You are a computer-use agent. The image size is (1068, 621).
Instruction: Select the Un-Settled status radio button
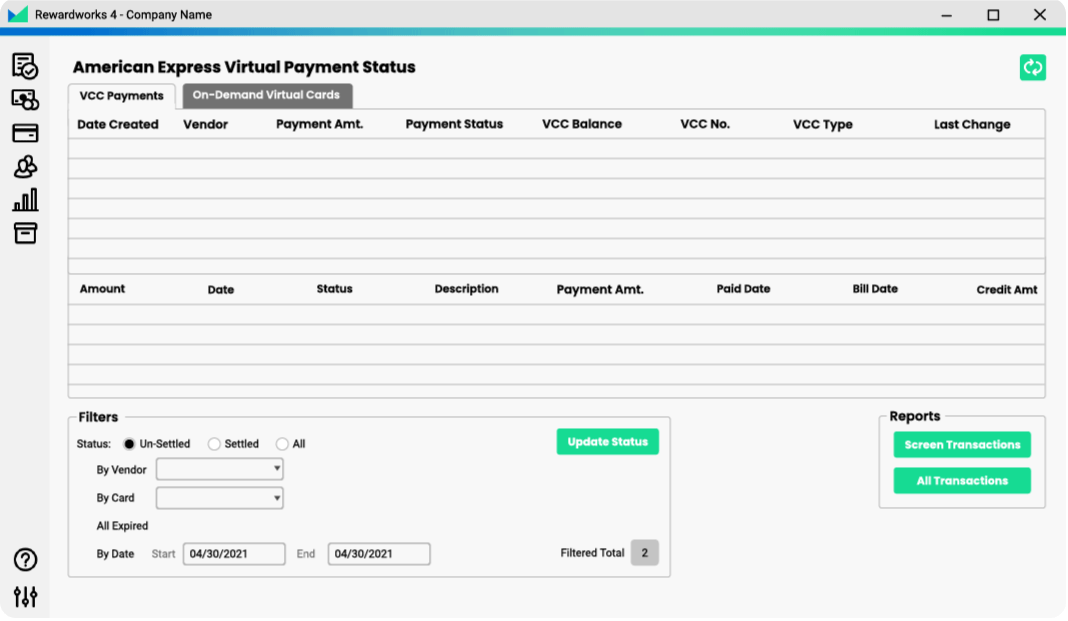point(129,444)
